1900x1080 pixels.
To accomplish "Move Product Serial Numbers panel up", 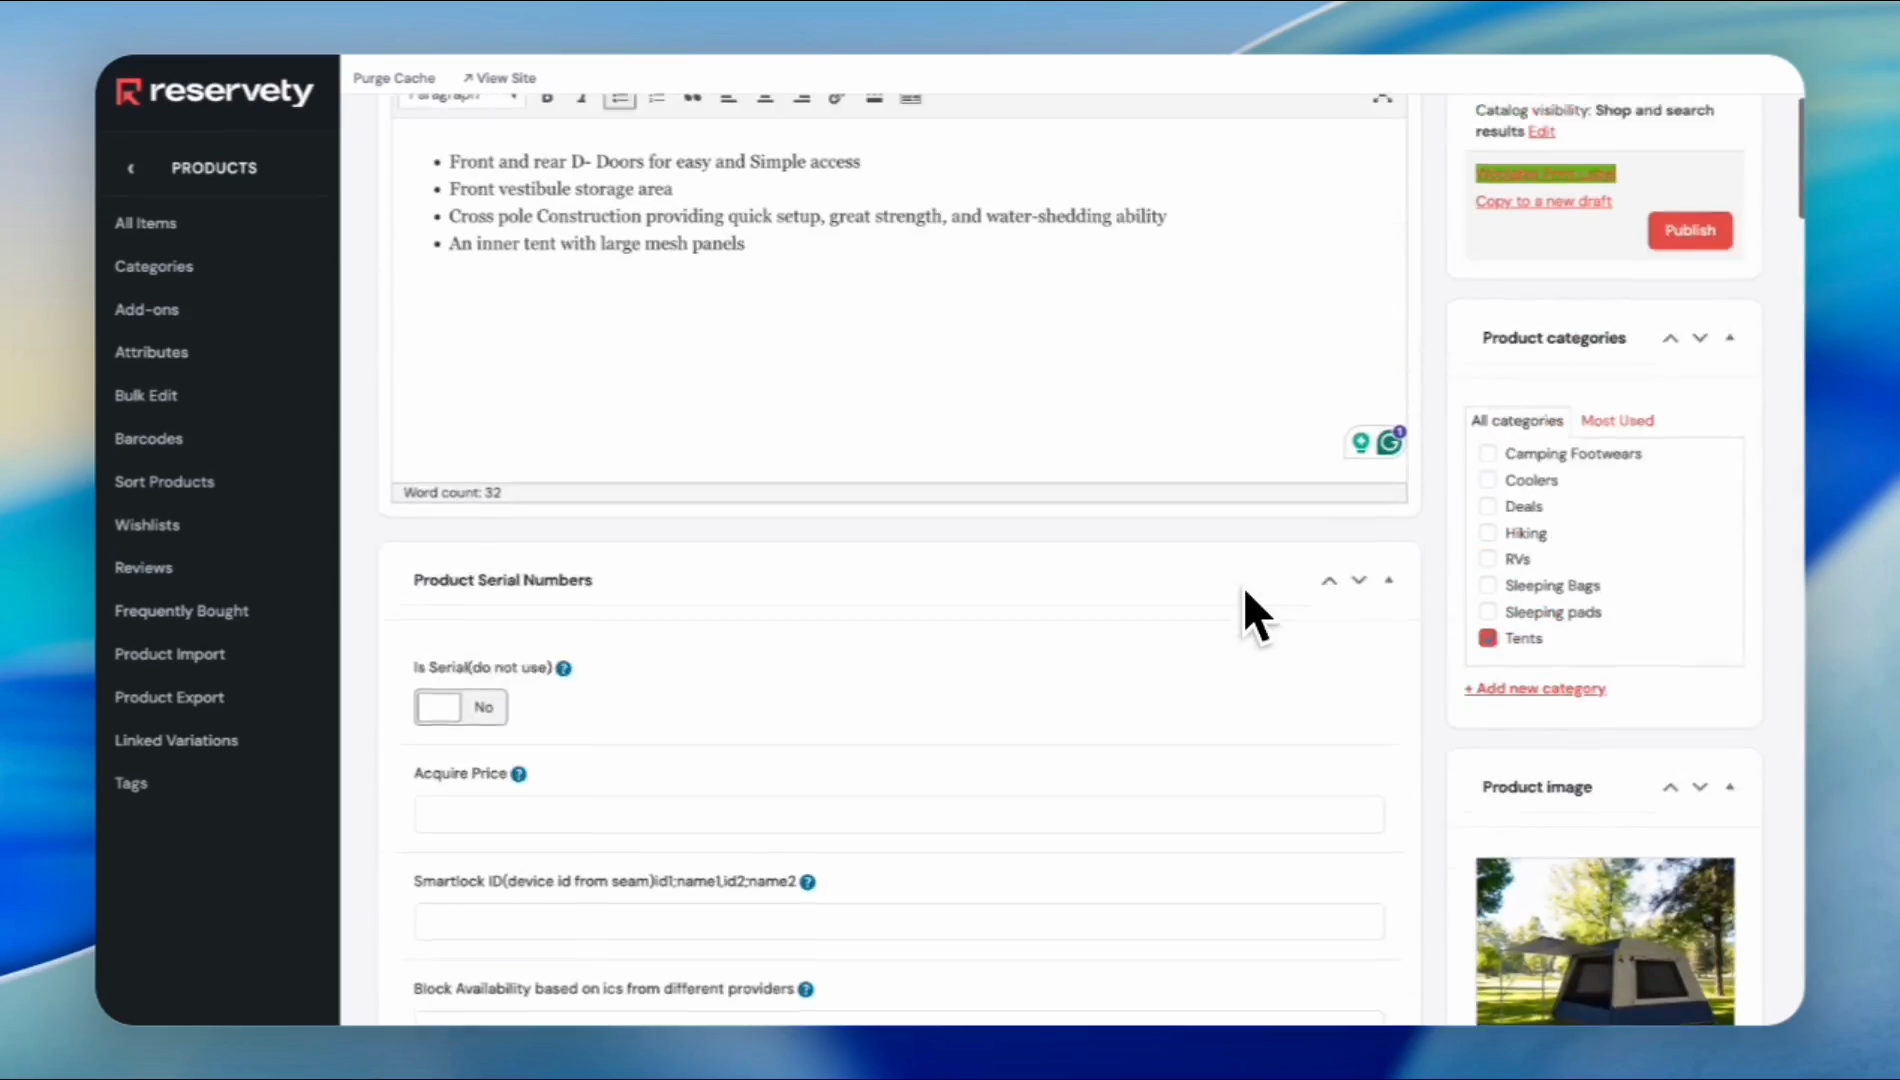I will click(x=1329, y=580).
